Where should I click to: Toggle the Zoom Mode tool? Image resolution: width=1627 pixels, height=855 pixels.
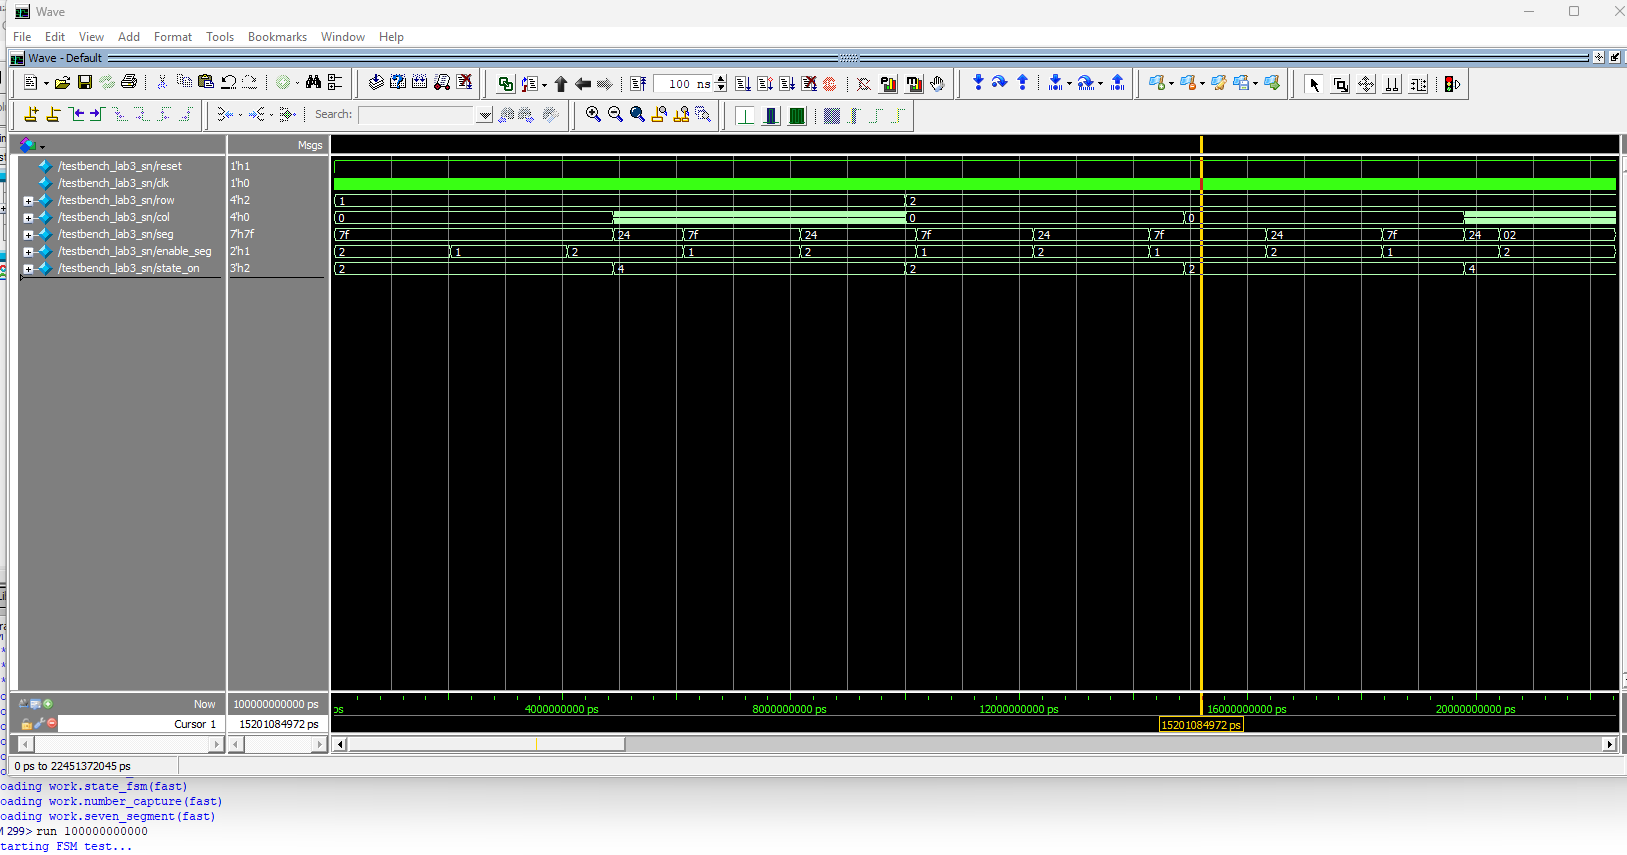(x=1341, y=85)
